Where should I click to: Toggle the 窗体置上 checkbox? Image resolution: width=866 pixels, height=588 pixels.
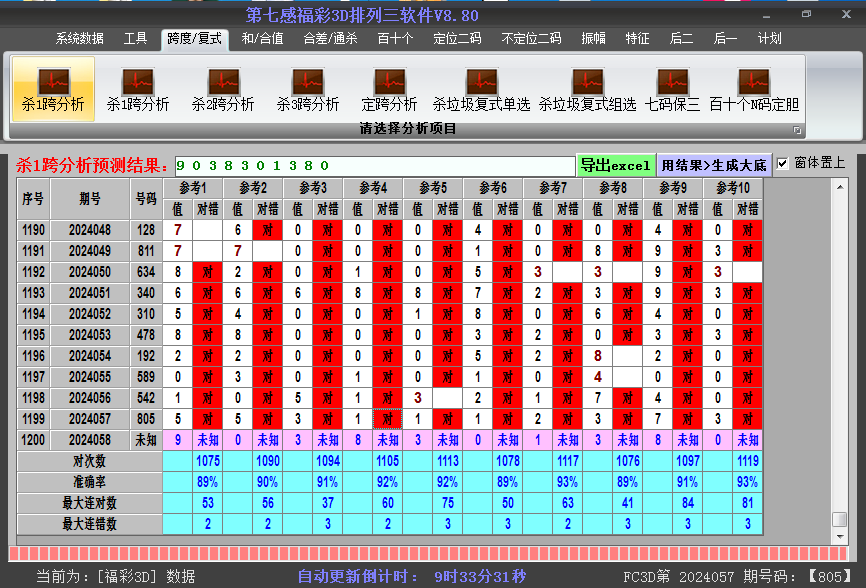[x=782, y=163]
